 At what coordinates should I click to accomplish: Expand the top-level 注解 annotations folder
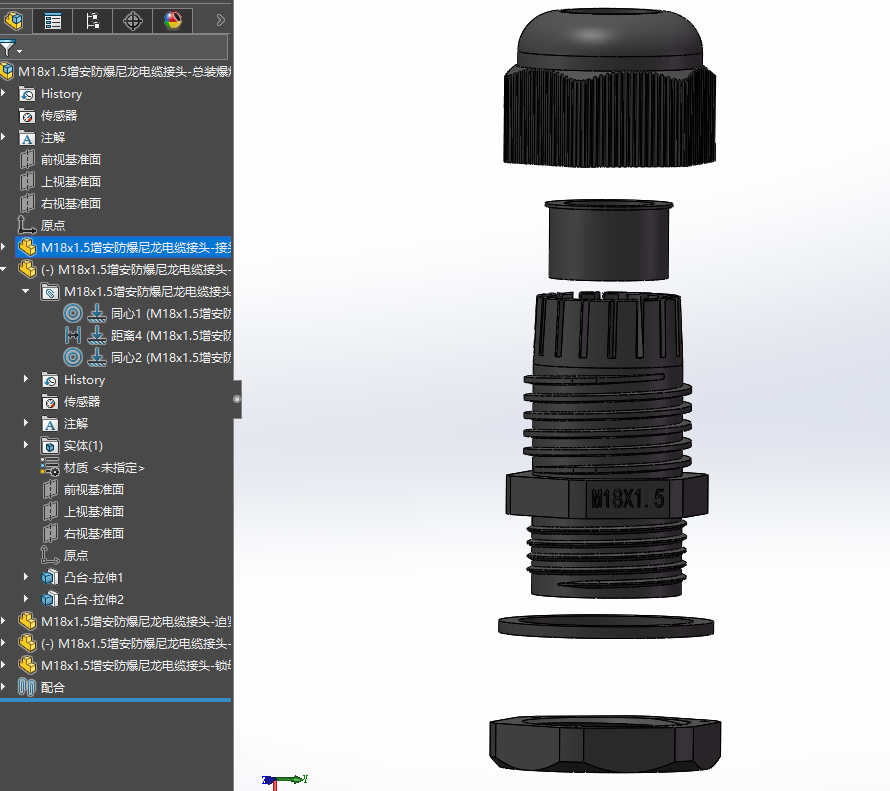tap(4, 137)
